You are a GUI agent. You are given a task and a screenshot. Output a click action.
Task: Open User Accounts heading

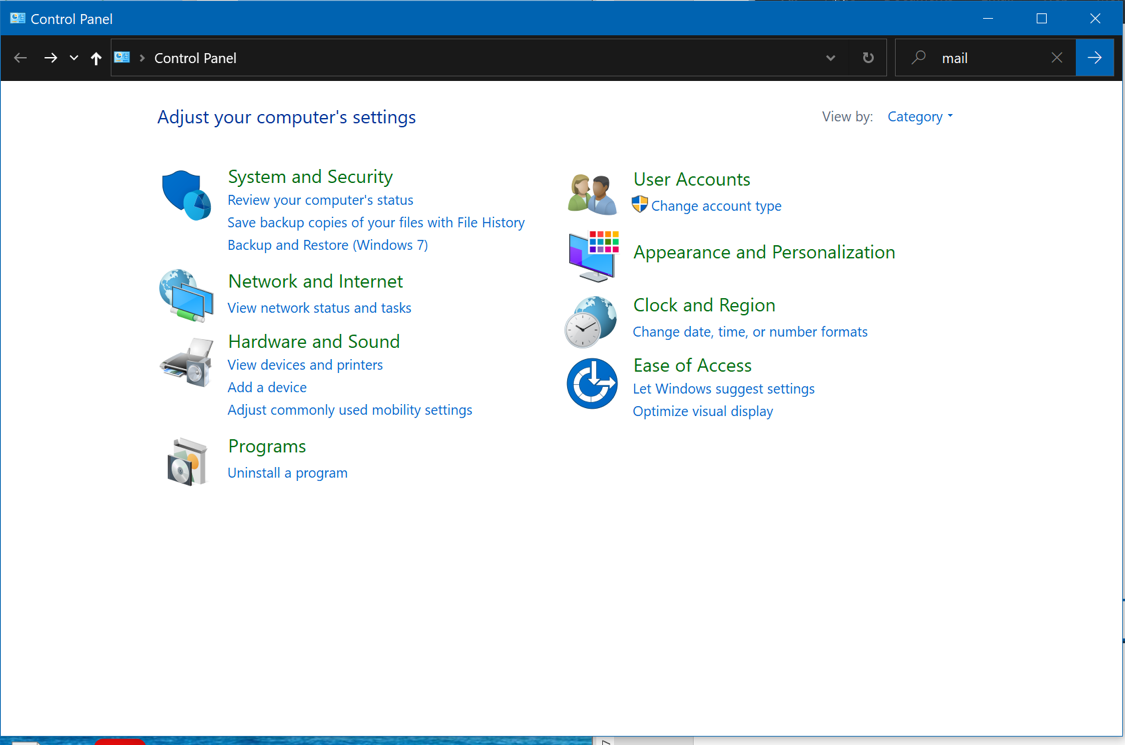(692, 179)
